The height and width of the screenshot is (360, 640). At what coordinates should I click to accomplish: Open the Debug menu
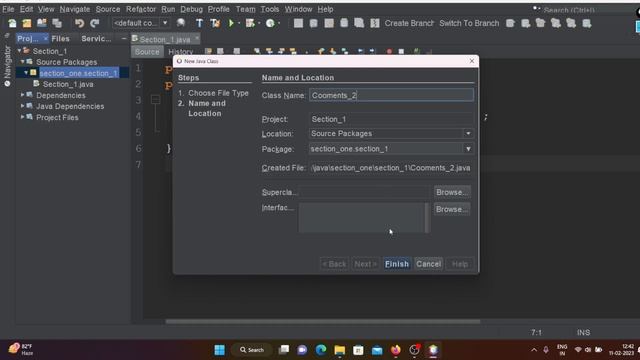point(191,9)
